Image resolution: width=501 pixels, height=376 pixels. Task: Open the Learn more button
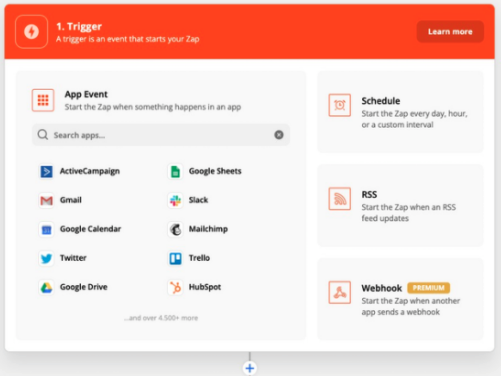450,32
